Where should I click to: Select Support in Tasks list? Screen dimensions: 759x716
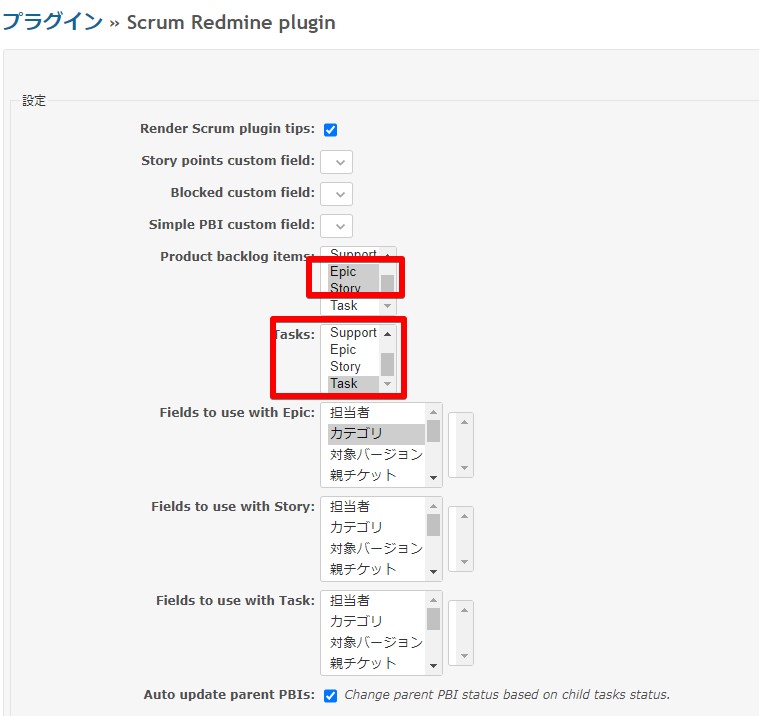coord(353,333)
